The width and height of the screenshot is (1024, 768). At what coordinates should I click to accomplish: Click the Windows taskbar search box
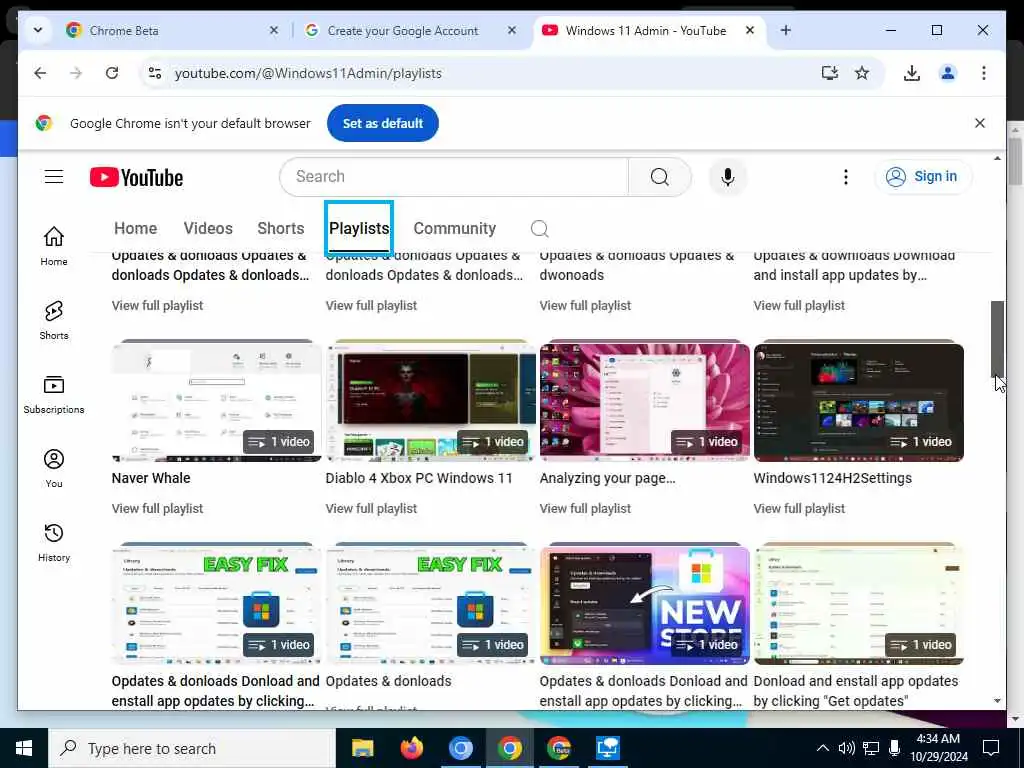[x=192, y=748]
